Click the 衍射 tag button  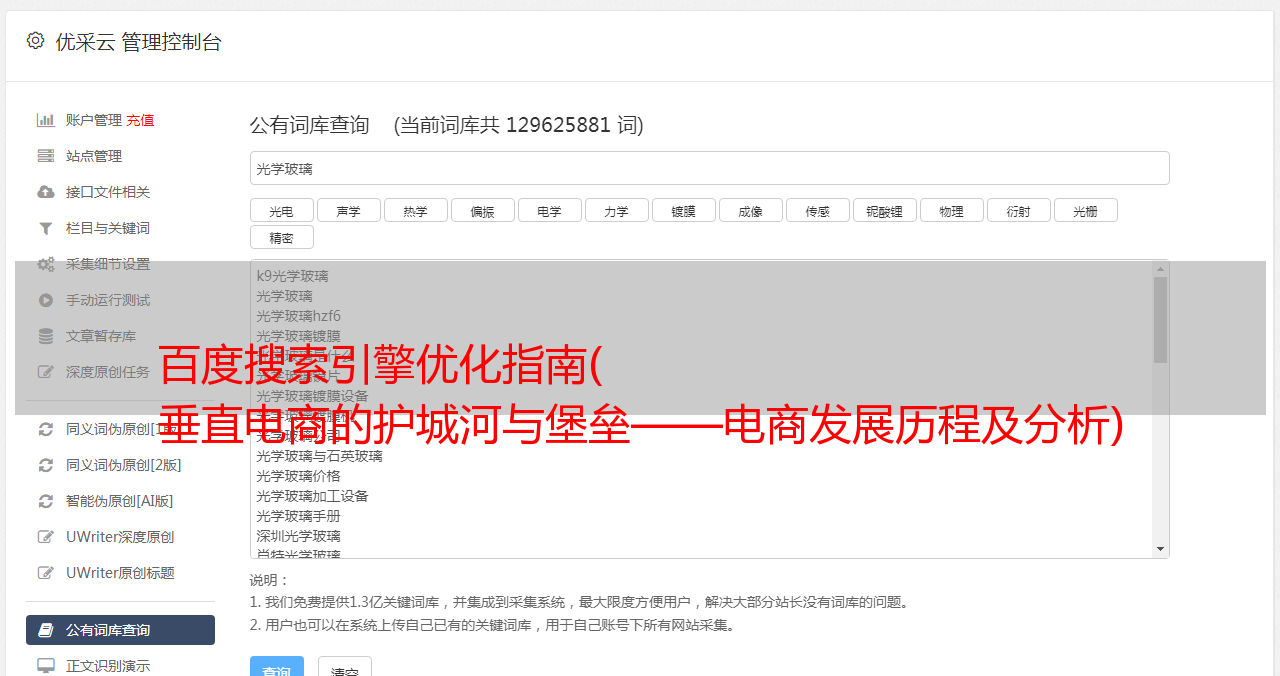[1018, 210]
